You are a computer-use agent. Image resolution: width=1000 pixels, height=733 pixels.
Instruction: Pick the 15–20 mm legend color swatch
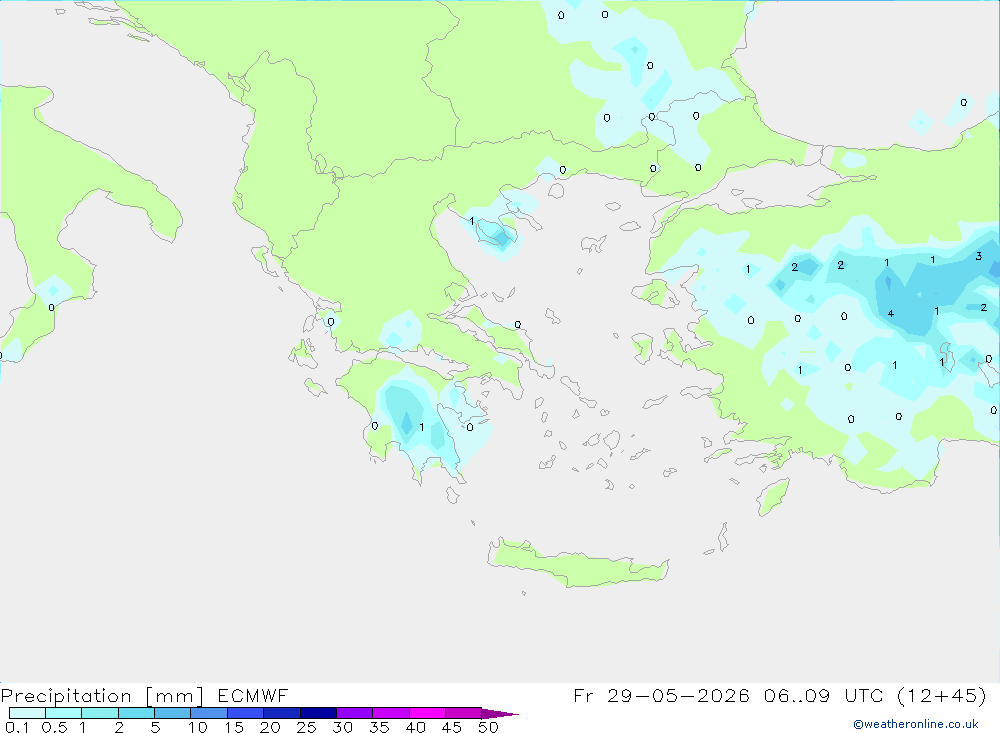246,713
